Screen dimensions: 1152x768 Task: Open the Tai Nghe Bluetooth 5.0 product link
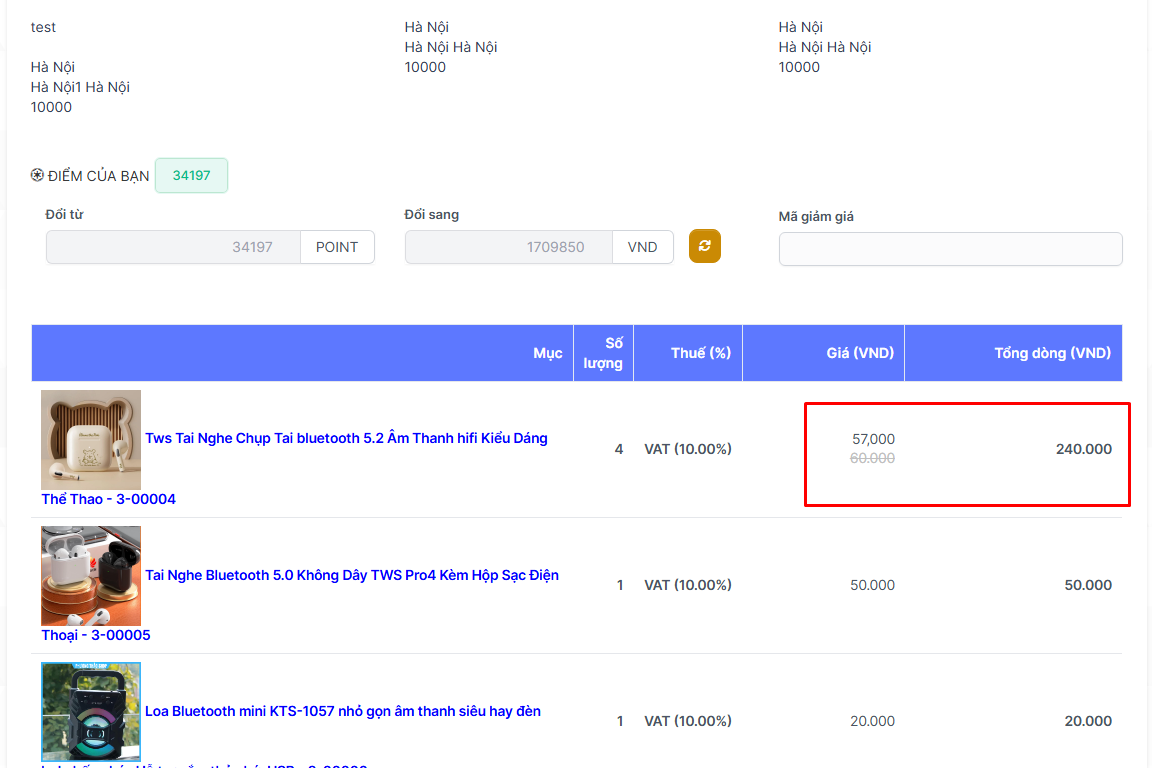[x=351, y=575]
